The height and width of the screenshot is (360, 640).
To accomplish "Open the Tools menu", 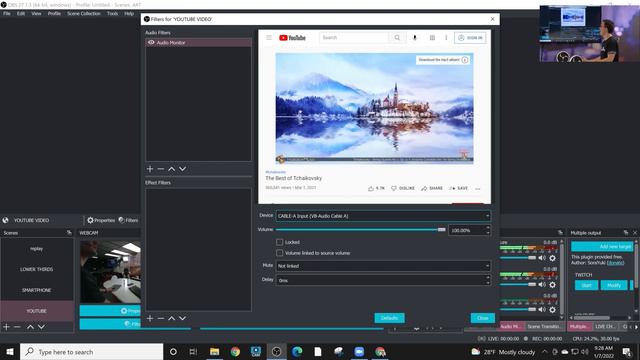I will [112, 13].
